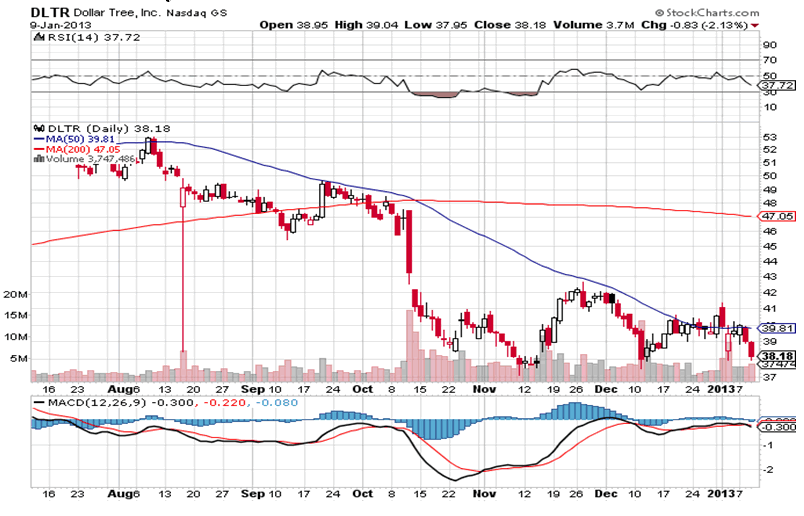Click the black line swatch beside MACD(12,26,9)
The width and height of the screenshot is (804, 516).
pyautogui.click(x=39, y=403)
